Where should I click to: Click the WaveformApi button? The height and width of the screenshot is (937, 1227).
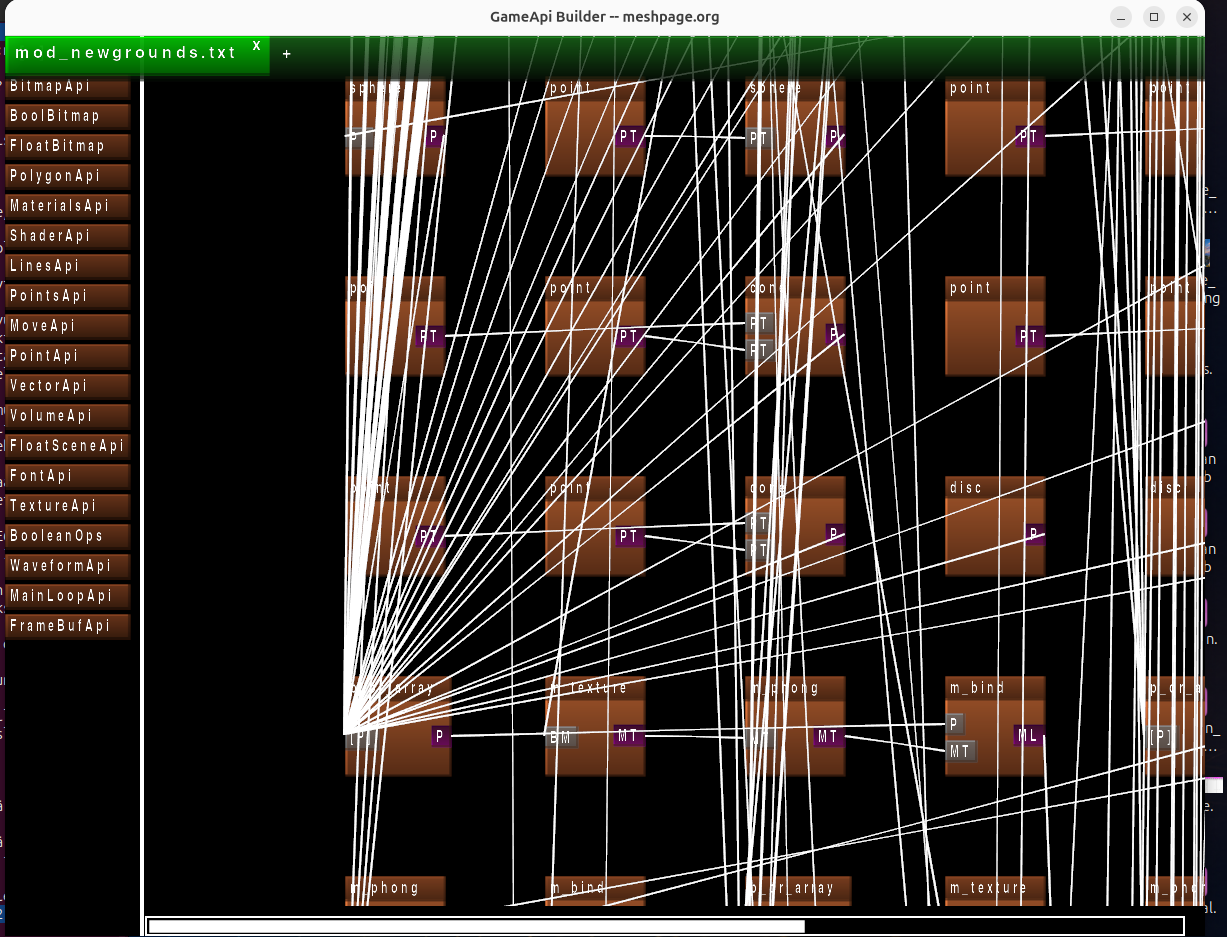click(67, 566)
